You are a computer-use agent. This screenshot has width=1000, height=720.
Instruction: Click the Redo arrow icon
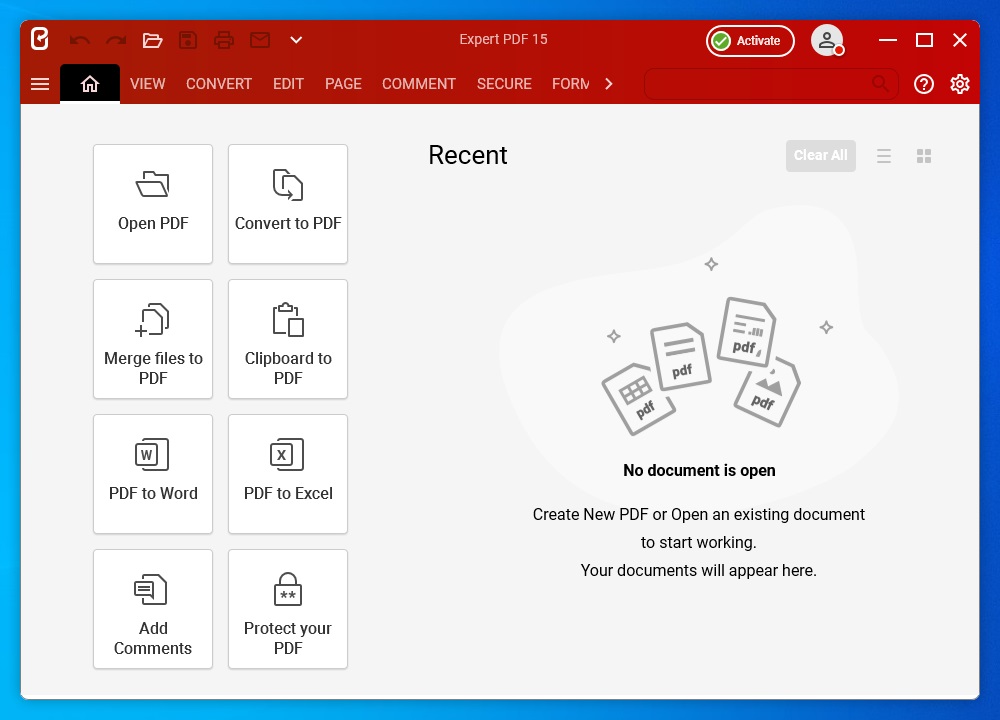[x=116, y=41]
